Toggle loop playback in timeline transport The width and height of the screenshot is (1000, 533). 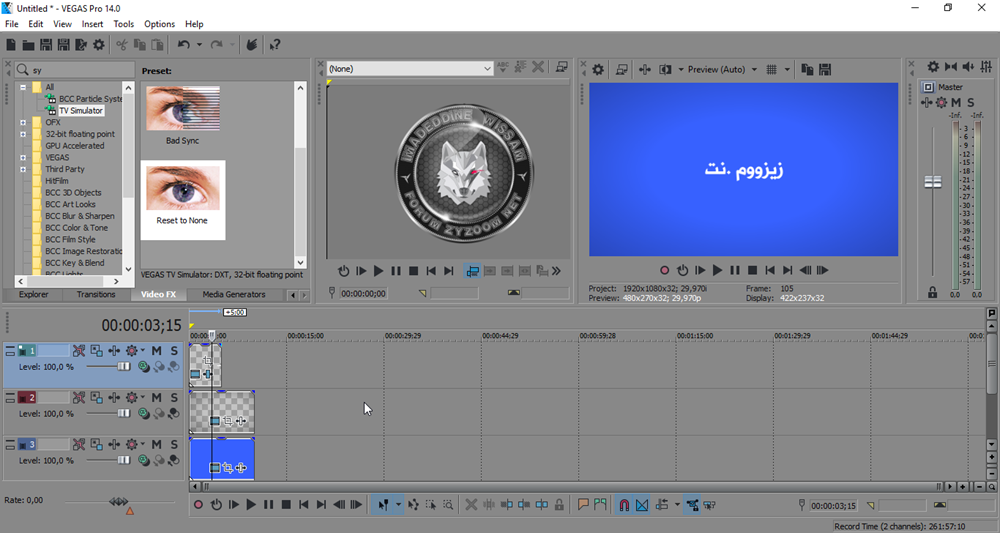click(216, 505)
